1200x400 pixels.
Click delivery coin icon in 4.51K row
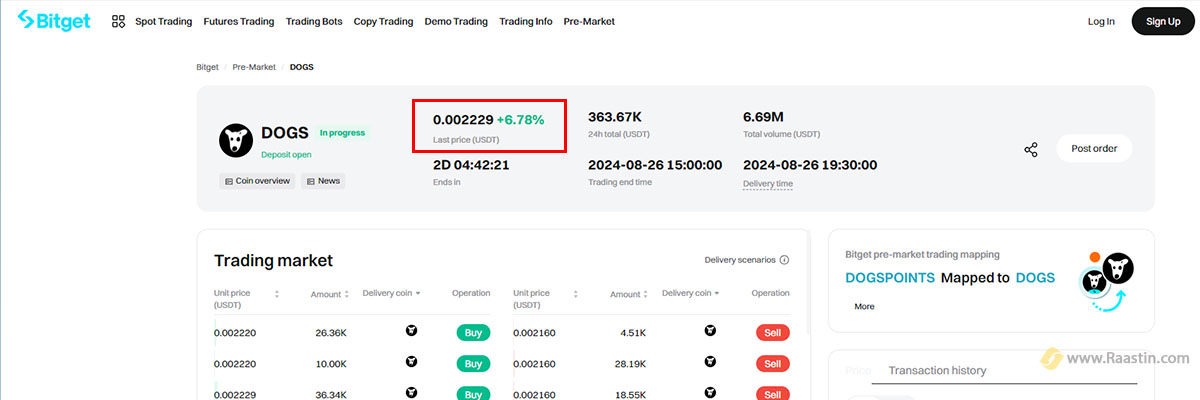pos(710,331)
